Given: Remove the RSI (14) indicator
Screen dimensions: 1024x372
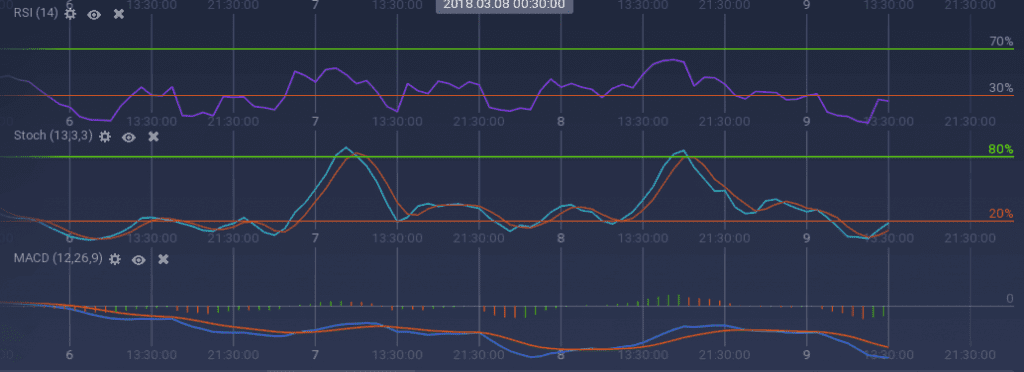Looking at the screenshot, I should click(x=118, y=14).
